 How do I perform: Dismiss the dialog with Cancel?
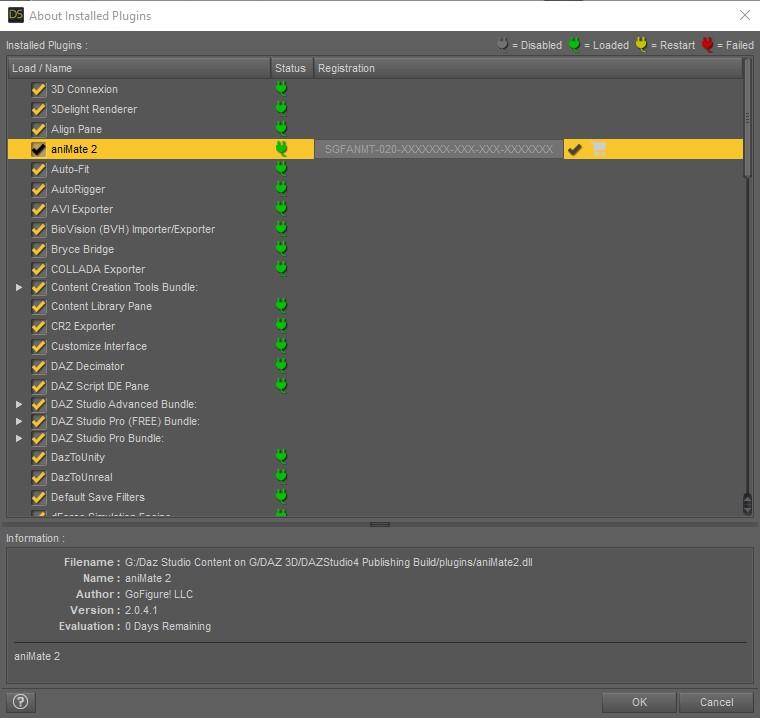tap(716, 702)
